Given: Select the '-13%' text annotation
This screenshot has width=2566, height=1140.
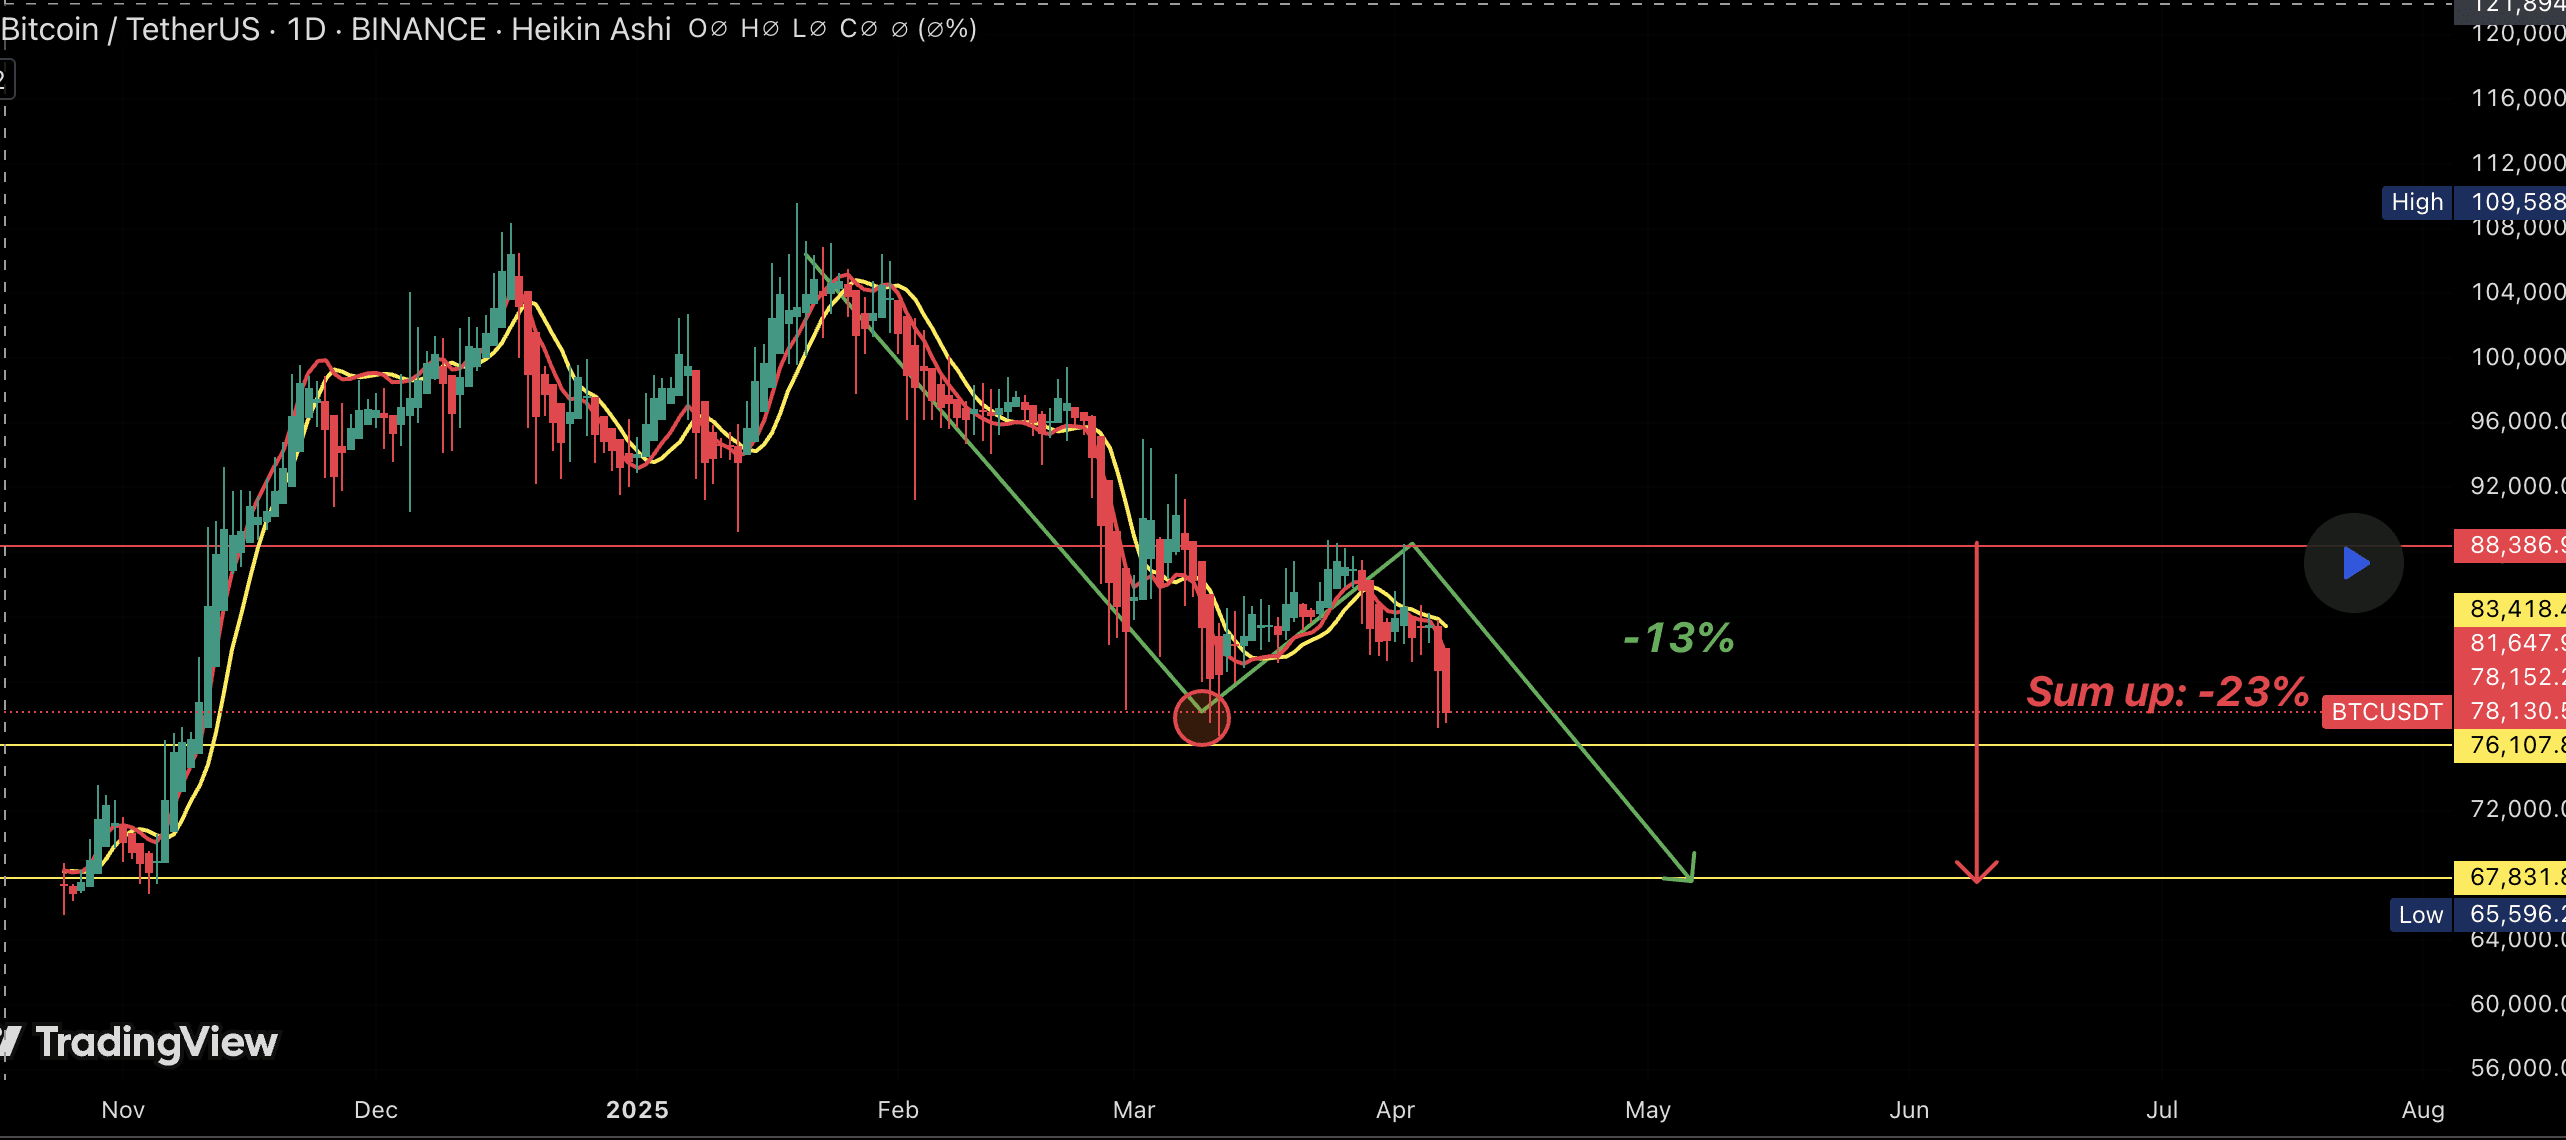Looking at the screenshot, I should 1680,638.
